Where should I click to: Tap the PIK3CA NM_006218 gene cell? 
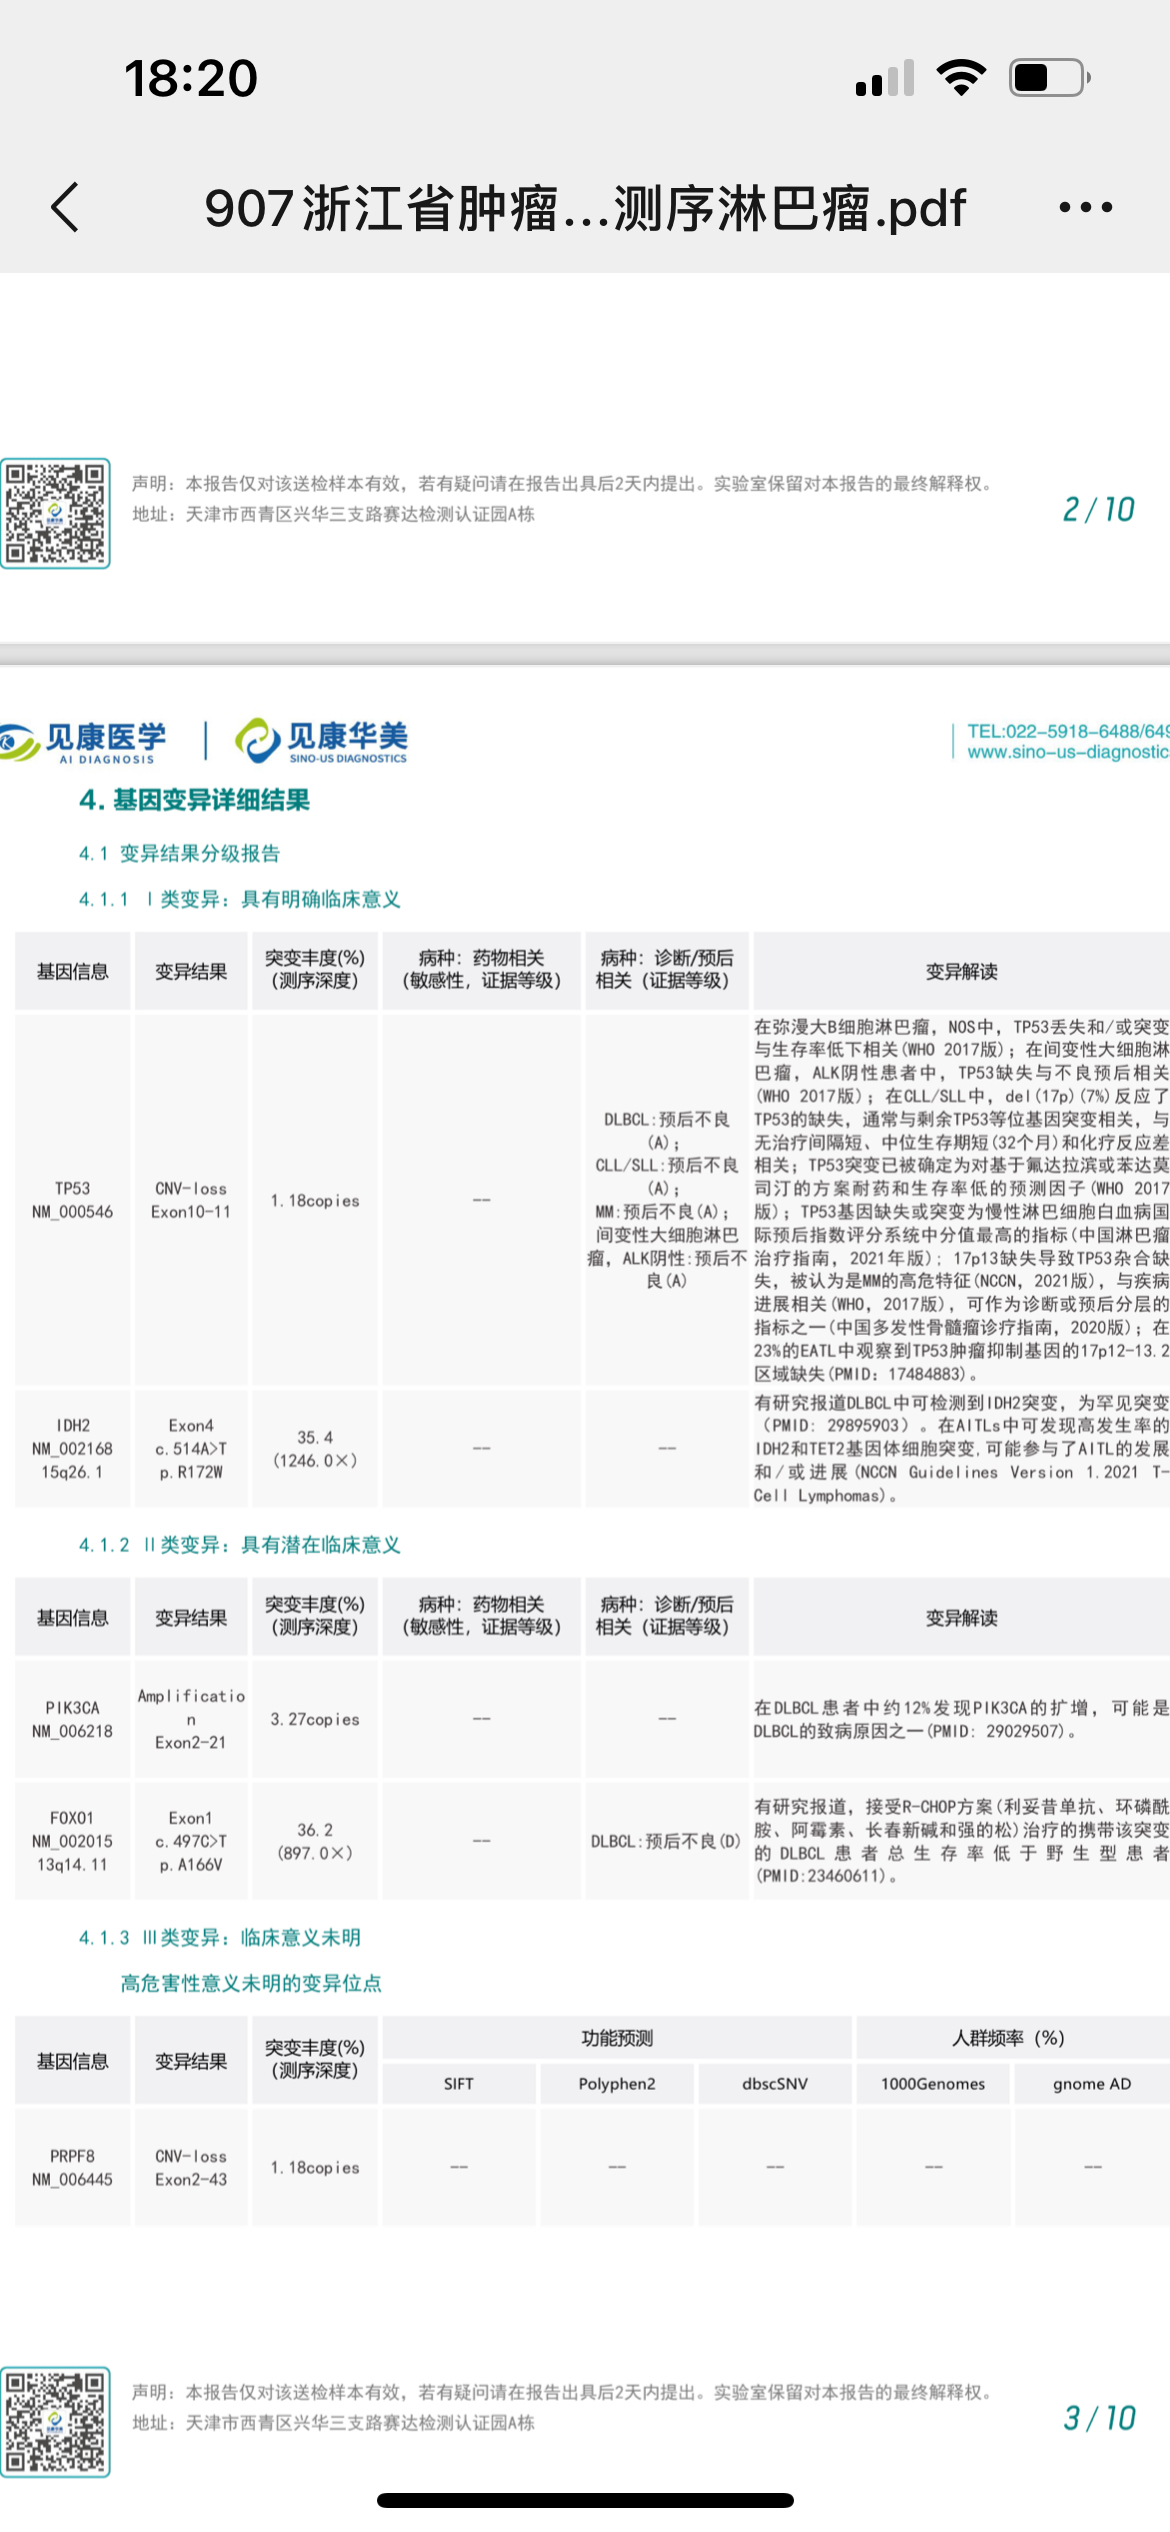(x=73, y=1719)
